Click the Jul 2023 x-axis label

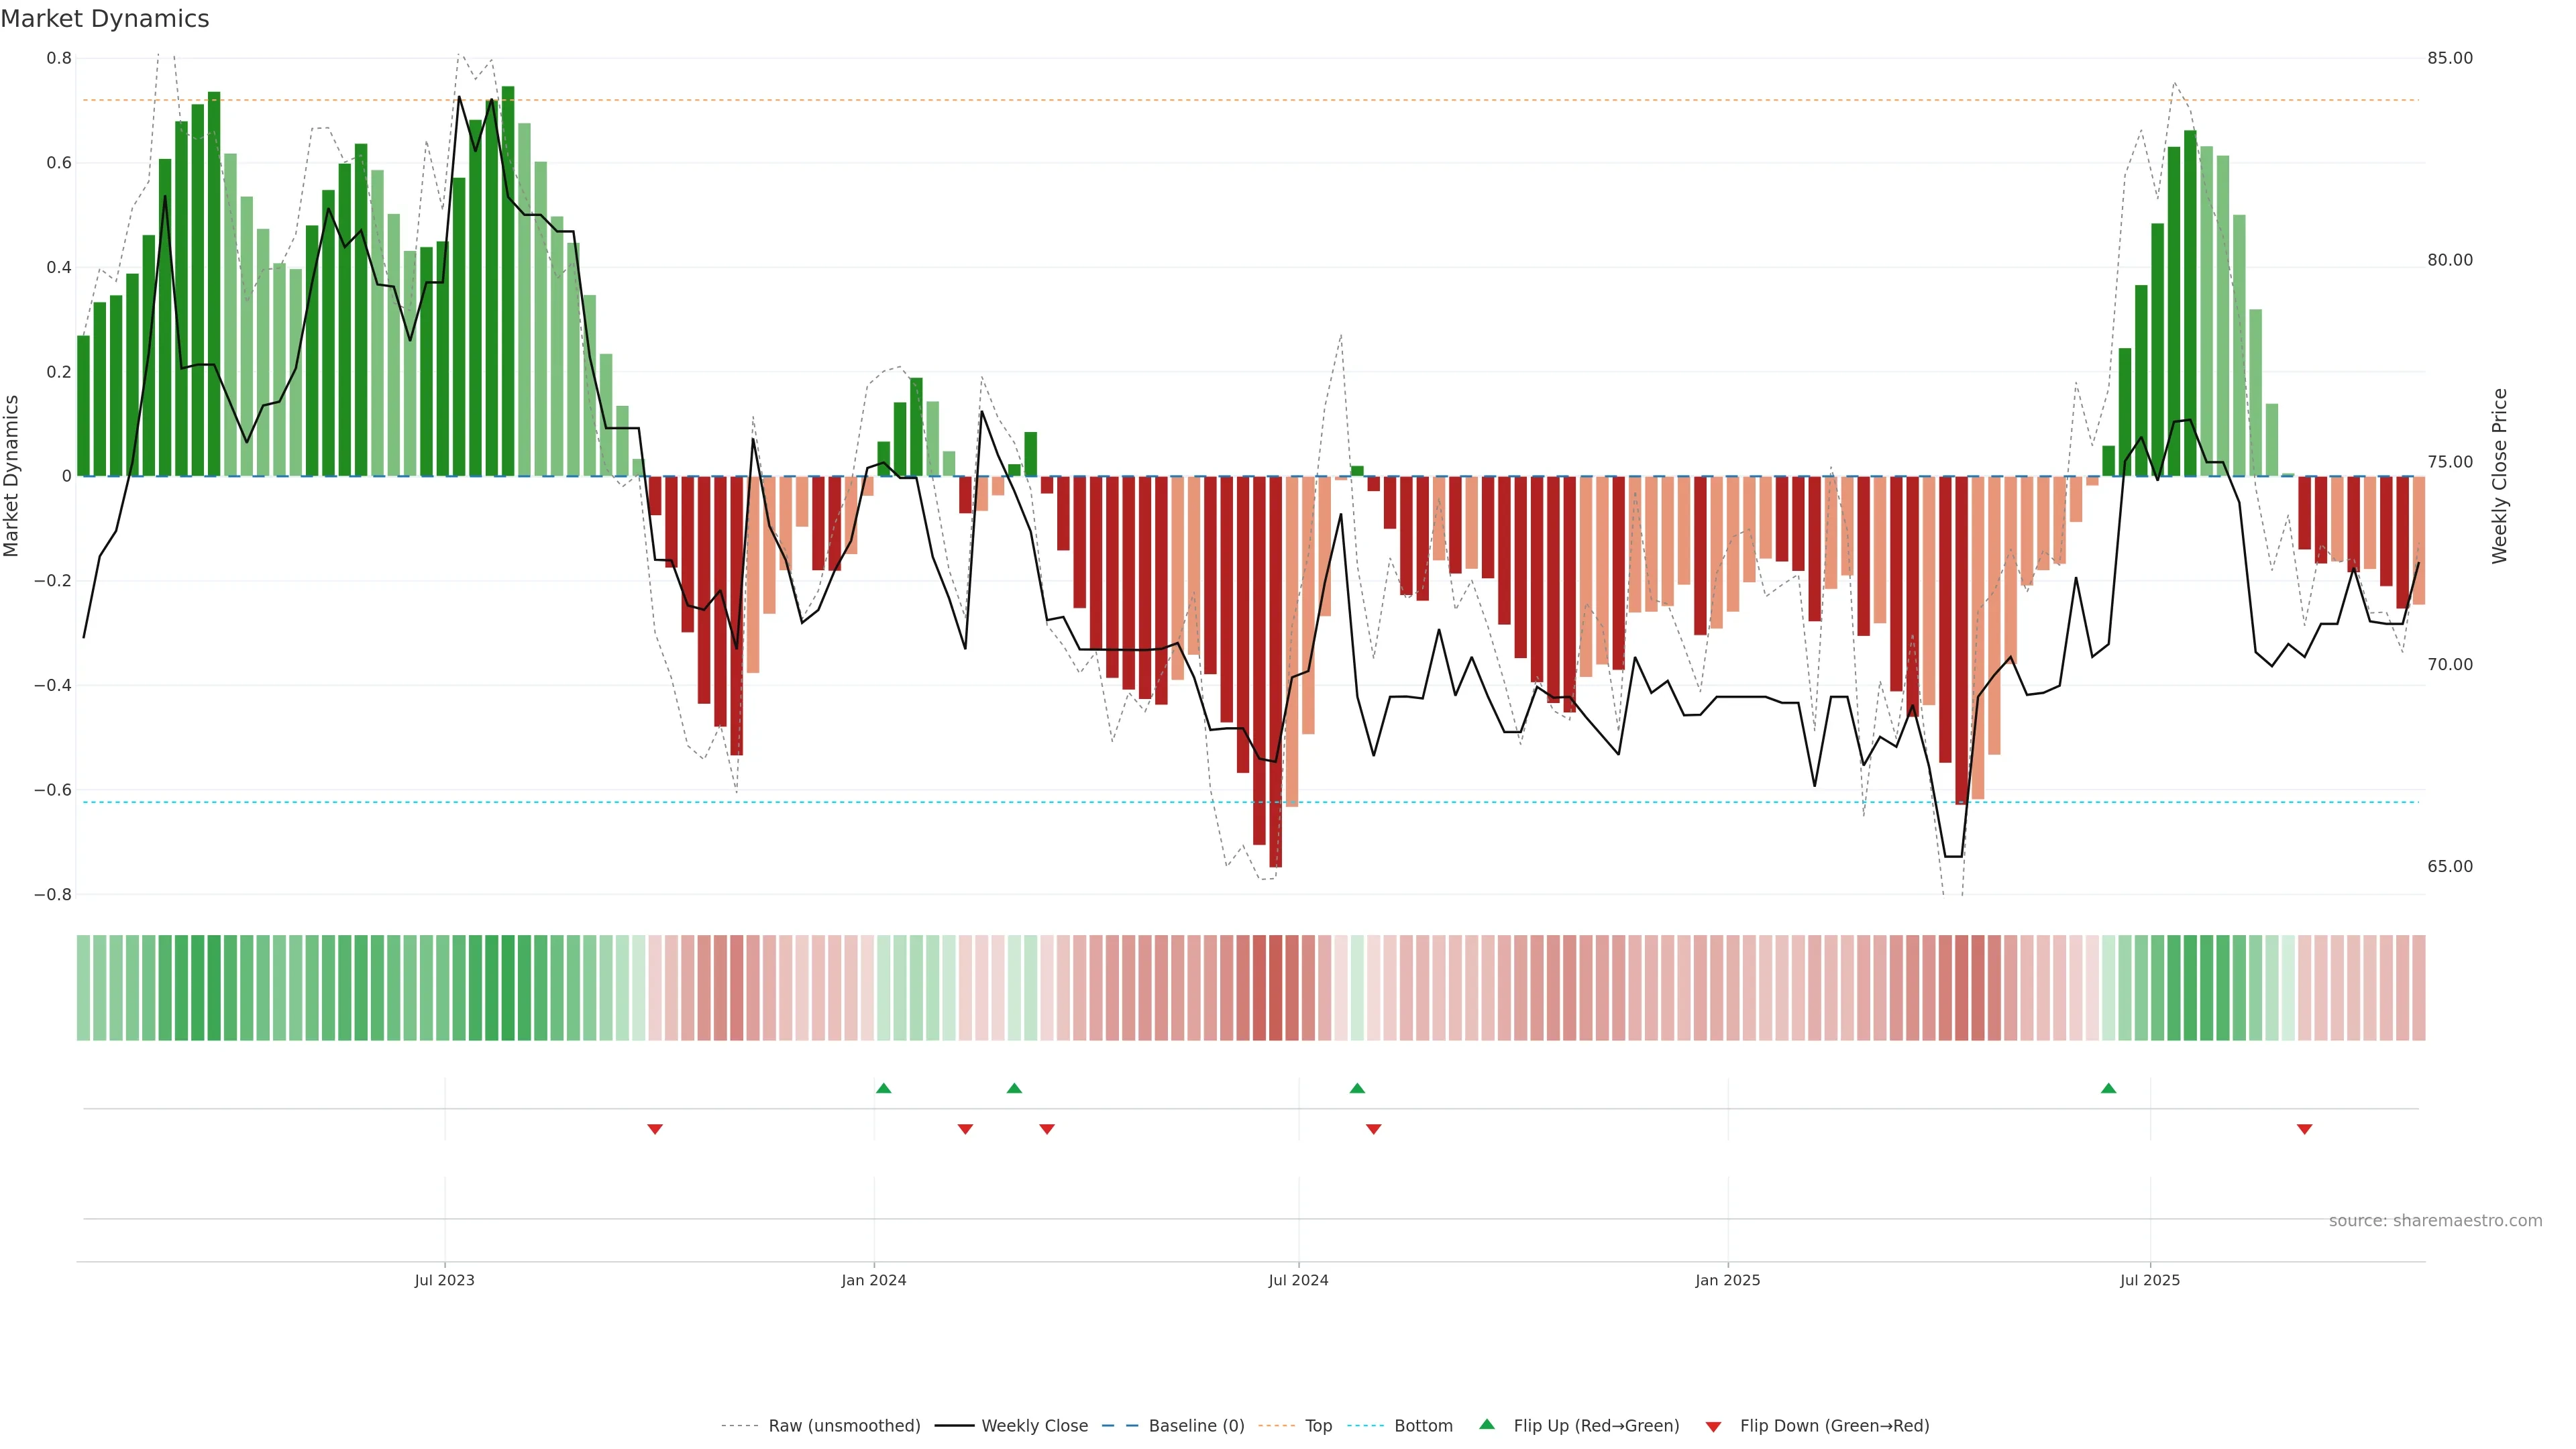tap(444, 1280)
